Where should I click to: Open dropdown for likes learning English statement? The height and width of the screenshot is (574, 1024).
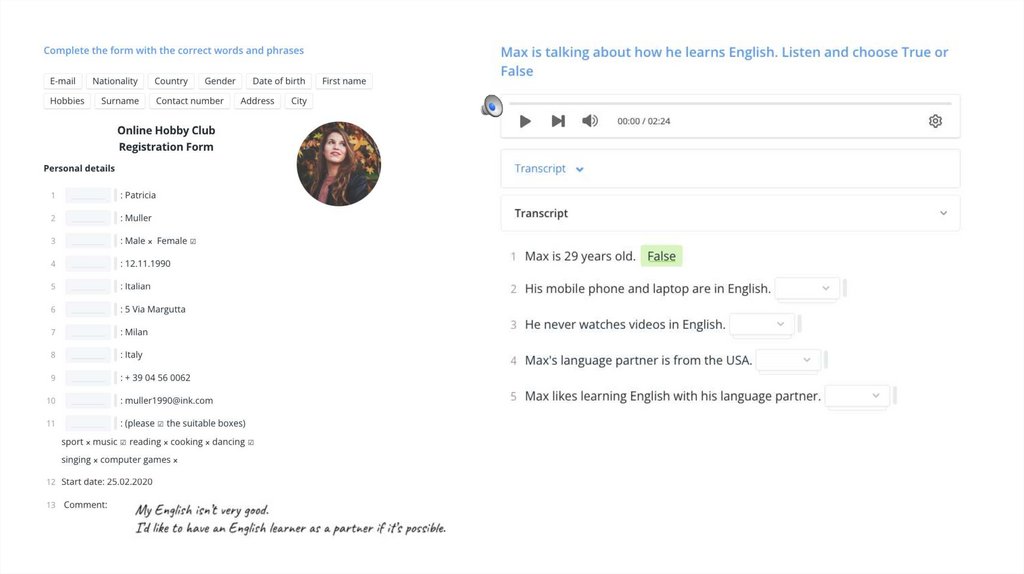tap(857, 396)
